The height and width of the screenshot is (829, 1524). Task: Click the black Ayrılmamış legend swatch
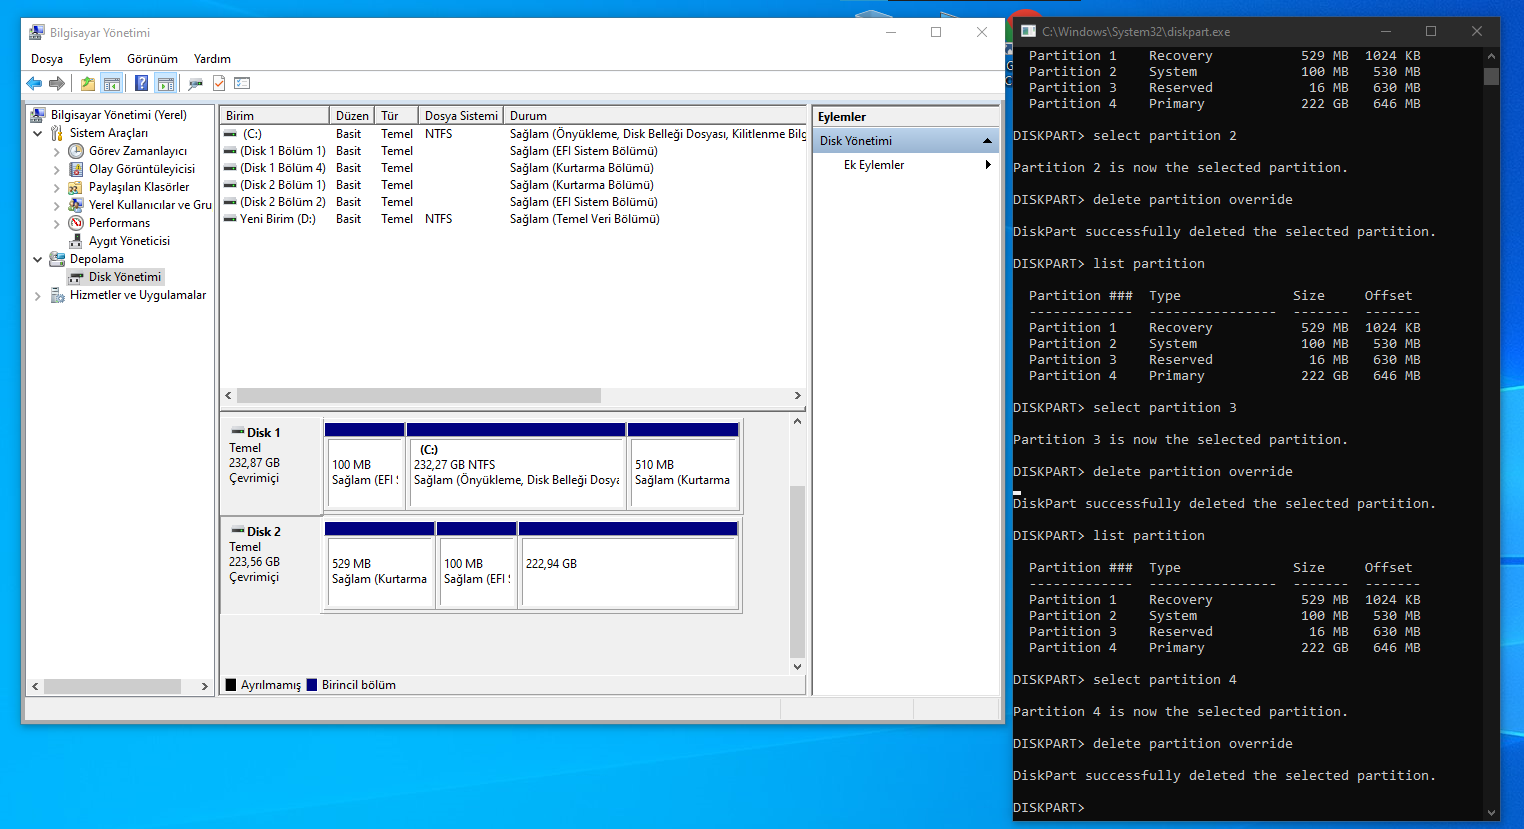click(x=231, y=685)
